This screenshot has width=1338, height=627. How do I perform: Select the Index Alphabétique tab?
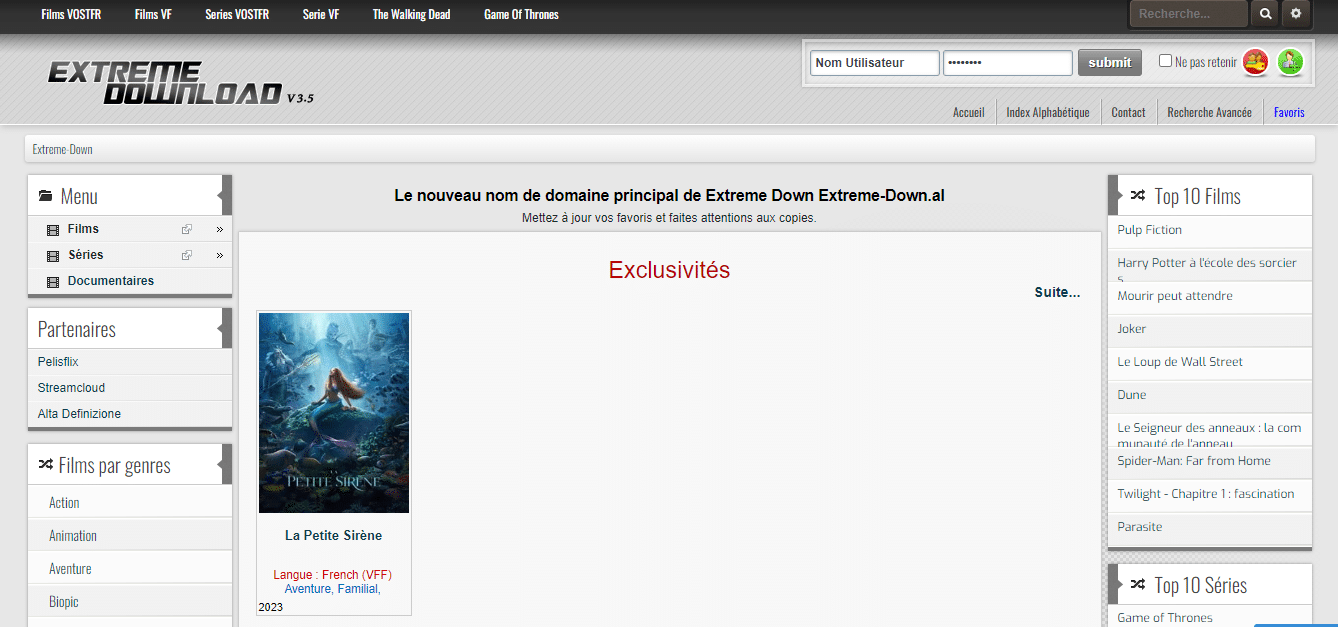tap(1047, 112)
